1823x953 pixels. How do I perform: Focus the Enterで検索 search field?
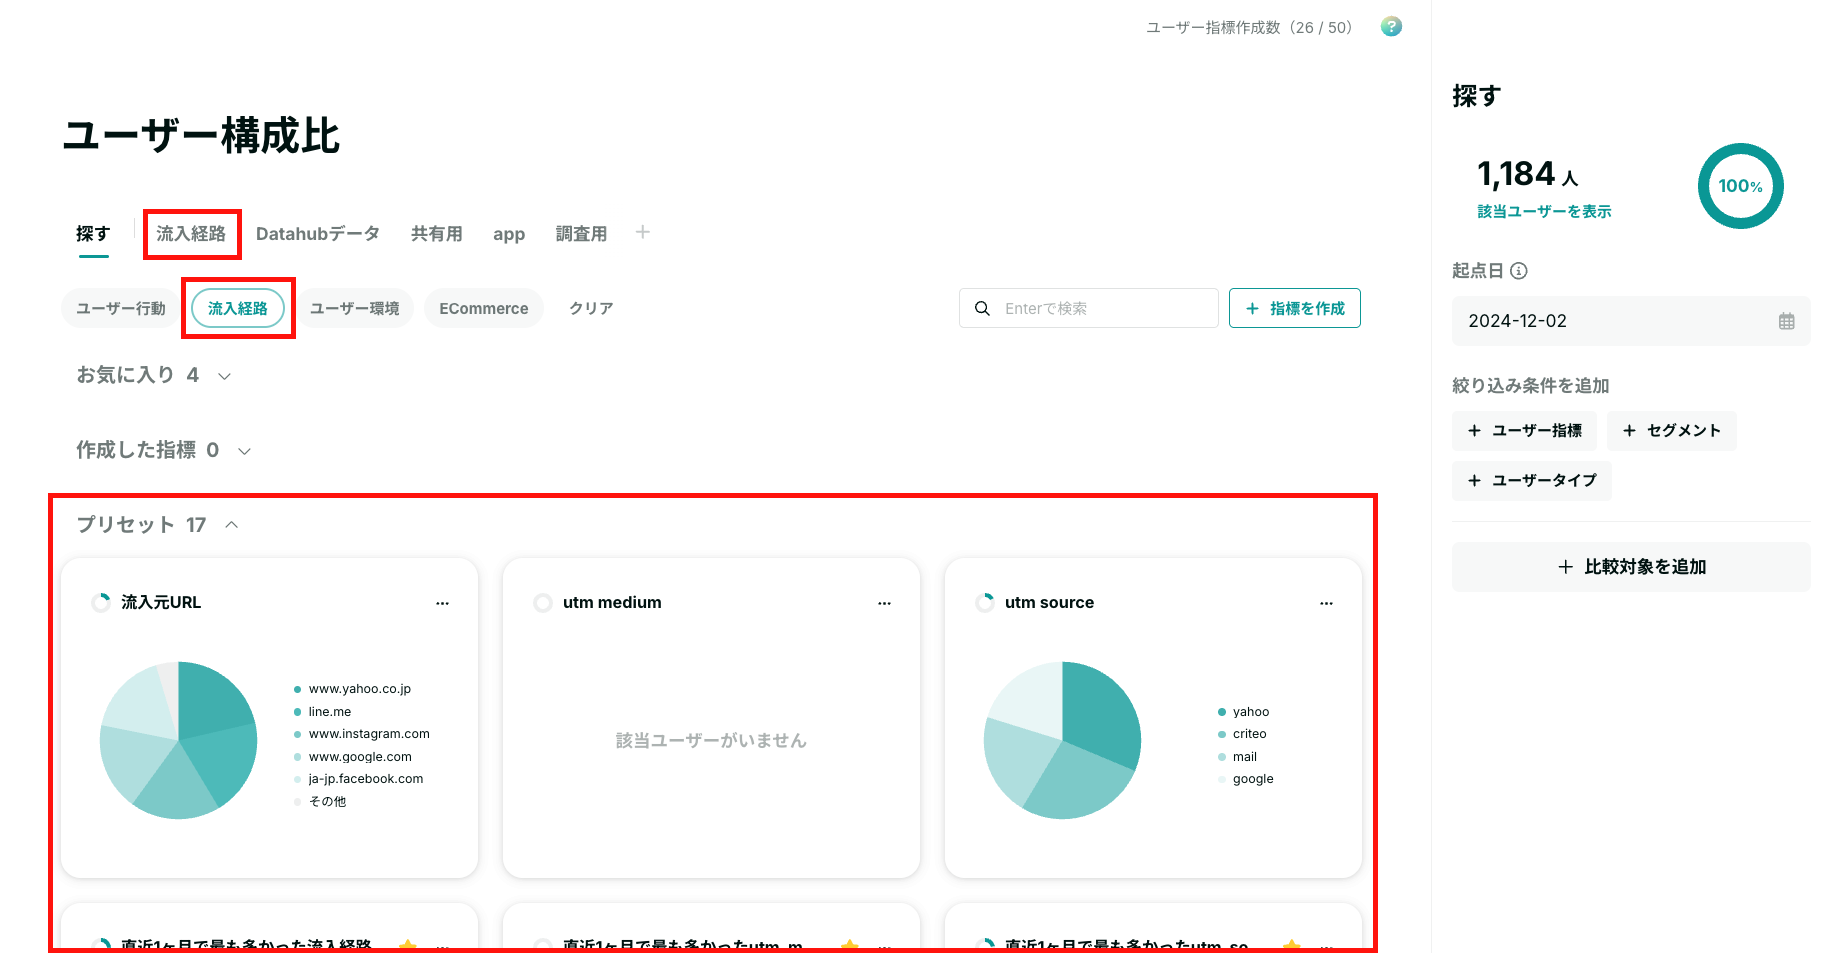pyautogui.click(x=1089, y=308)
